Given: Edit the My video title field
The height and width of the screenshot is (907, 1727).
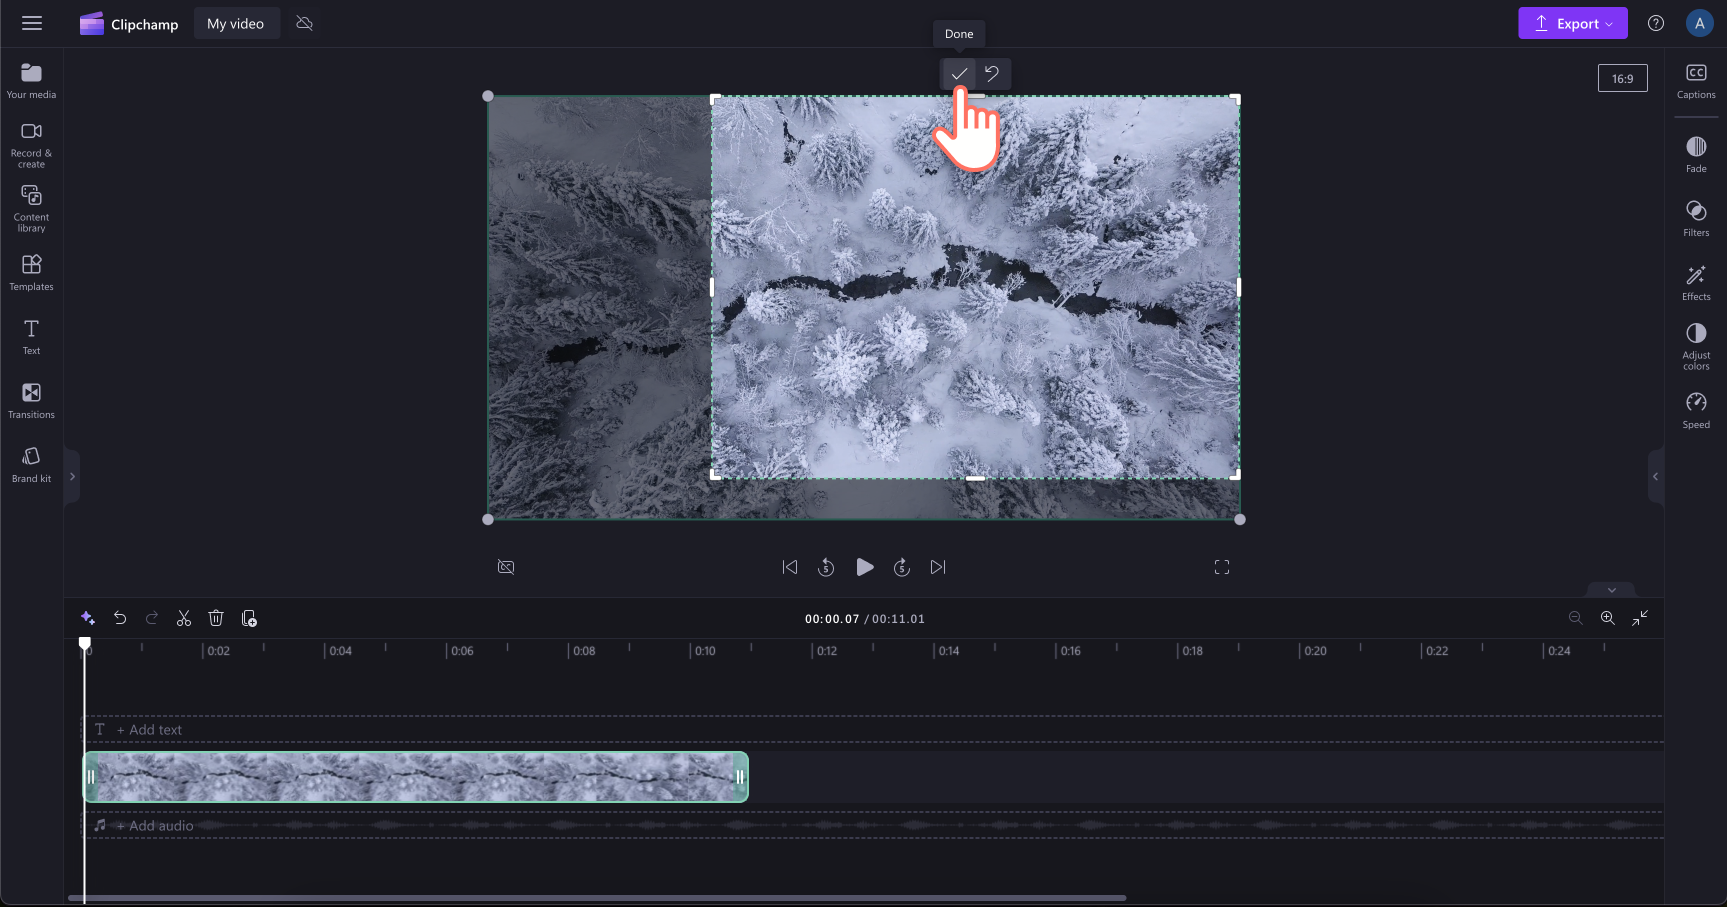Looking at the screenshot, I should coord(236,24).
